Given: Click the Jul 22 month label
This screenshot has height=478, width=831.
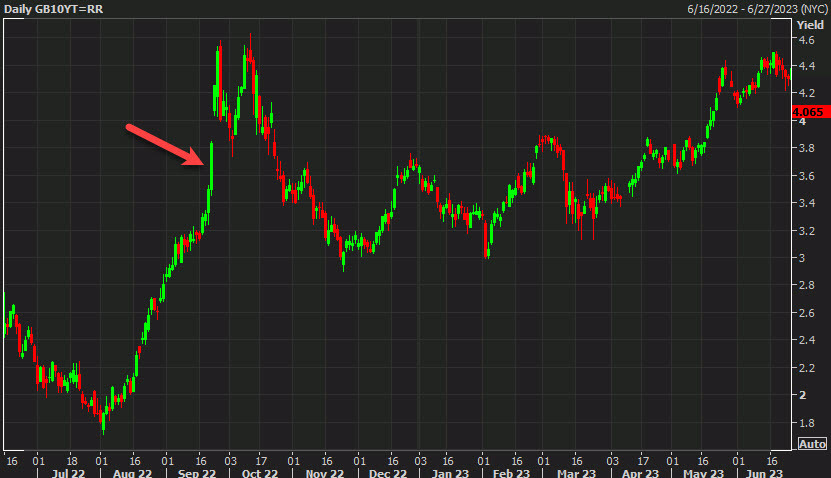Looking at the screenshot, I should coord(68,473).
